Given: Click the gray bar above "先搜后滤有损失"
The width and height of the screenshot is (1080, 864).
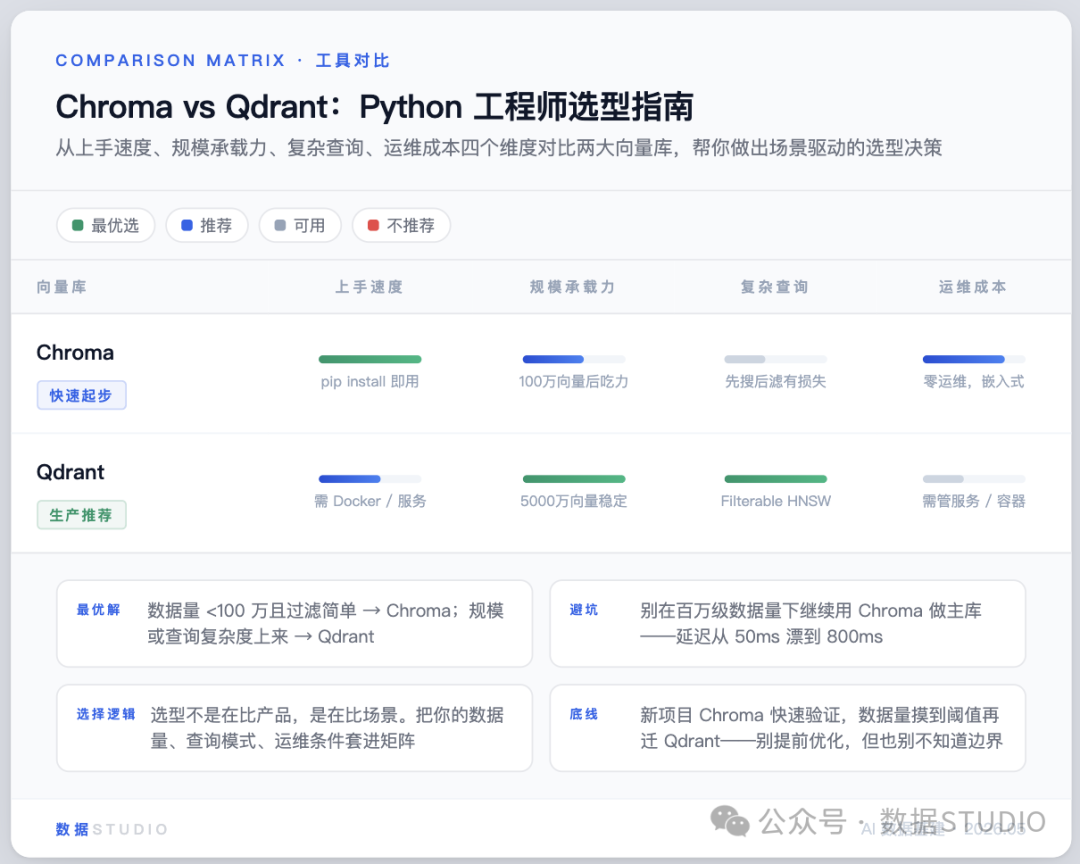Looking at the screenshot, I should [x=776, y=359].
